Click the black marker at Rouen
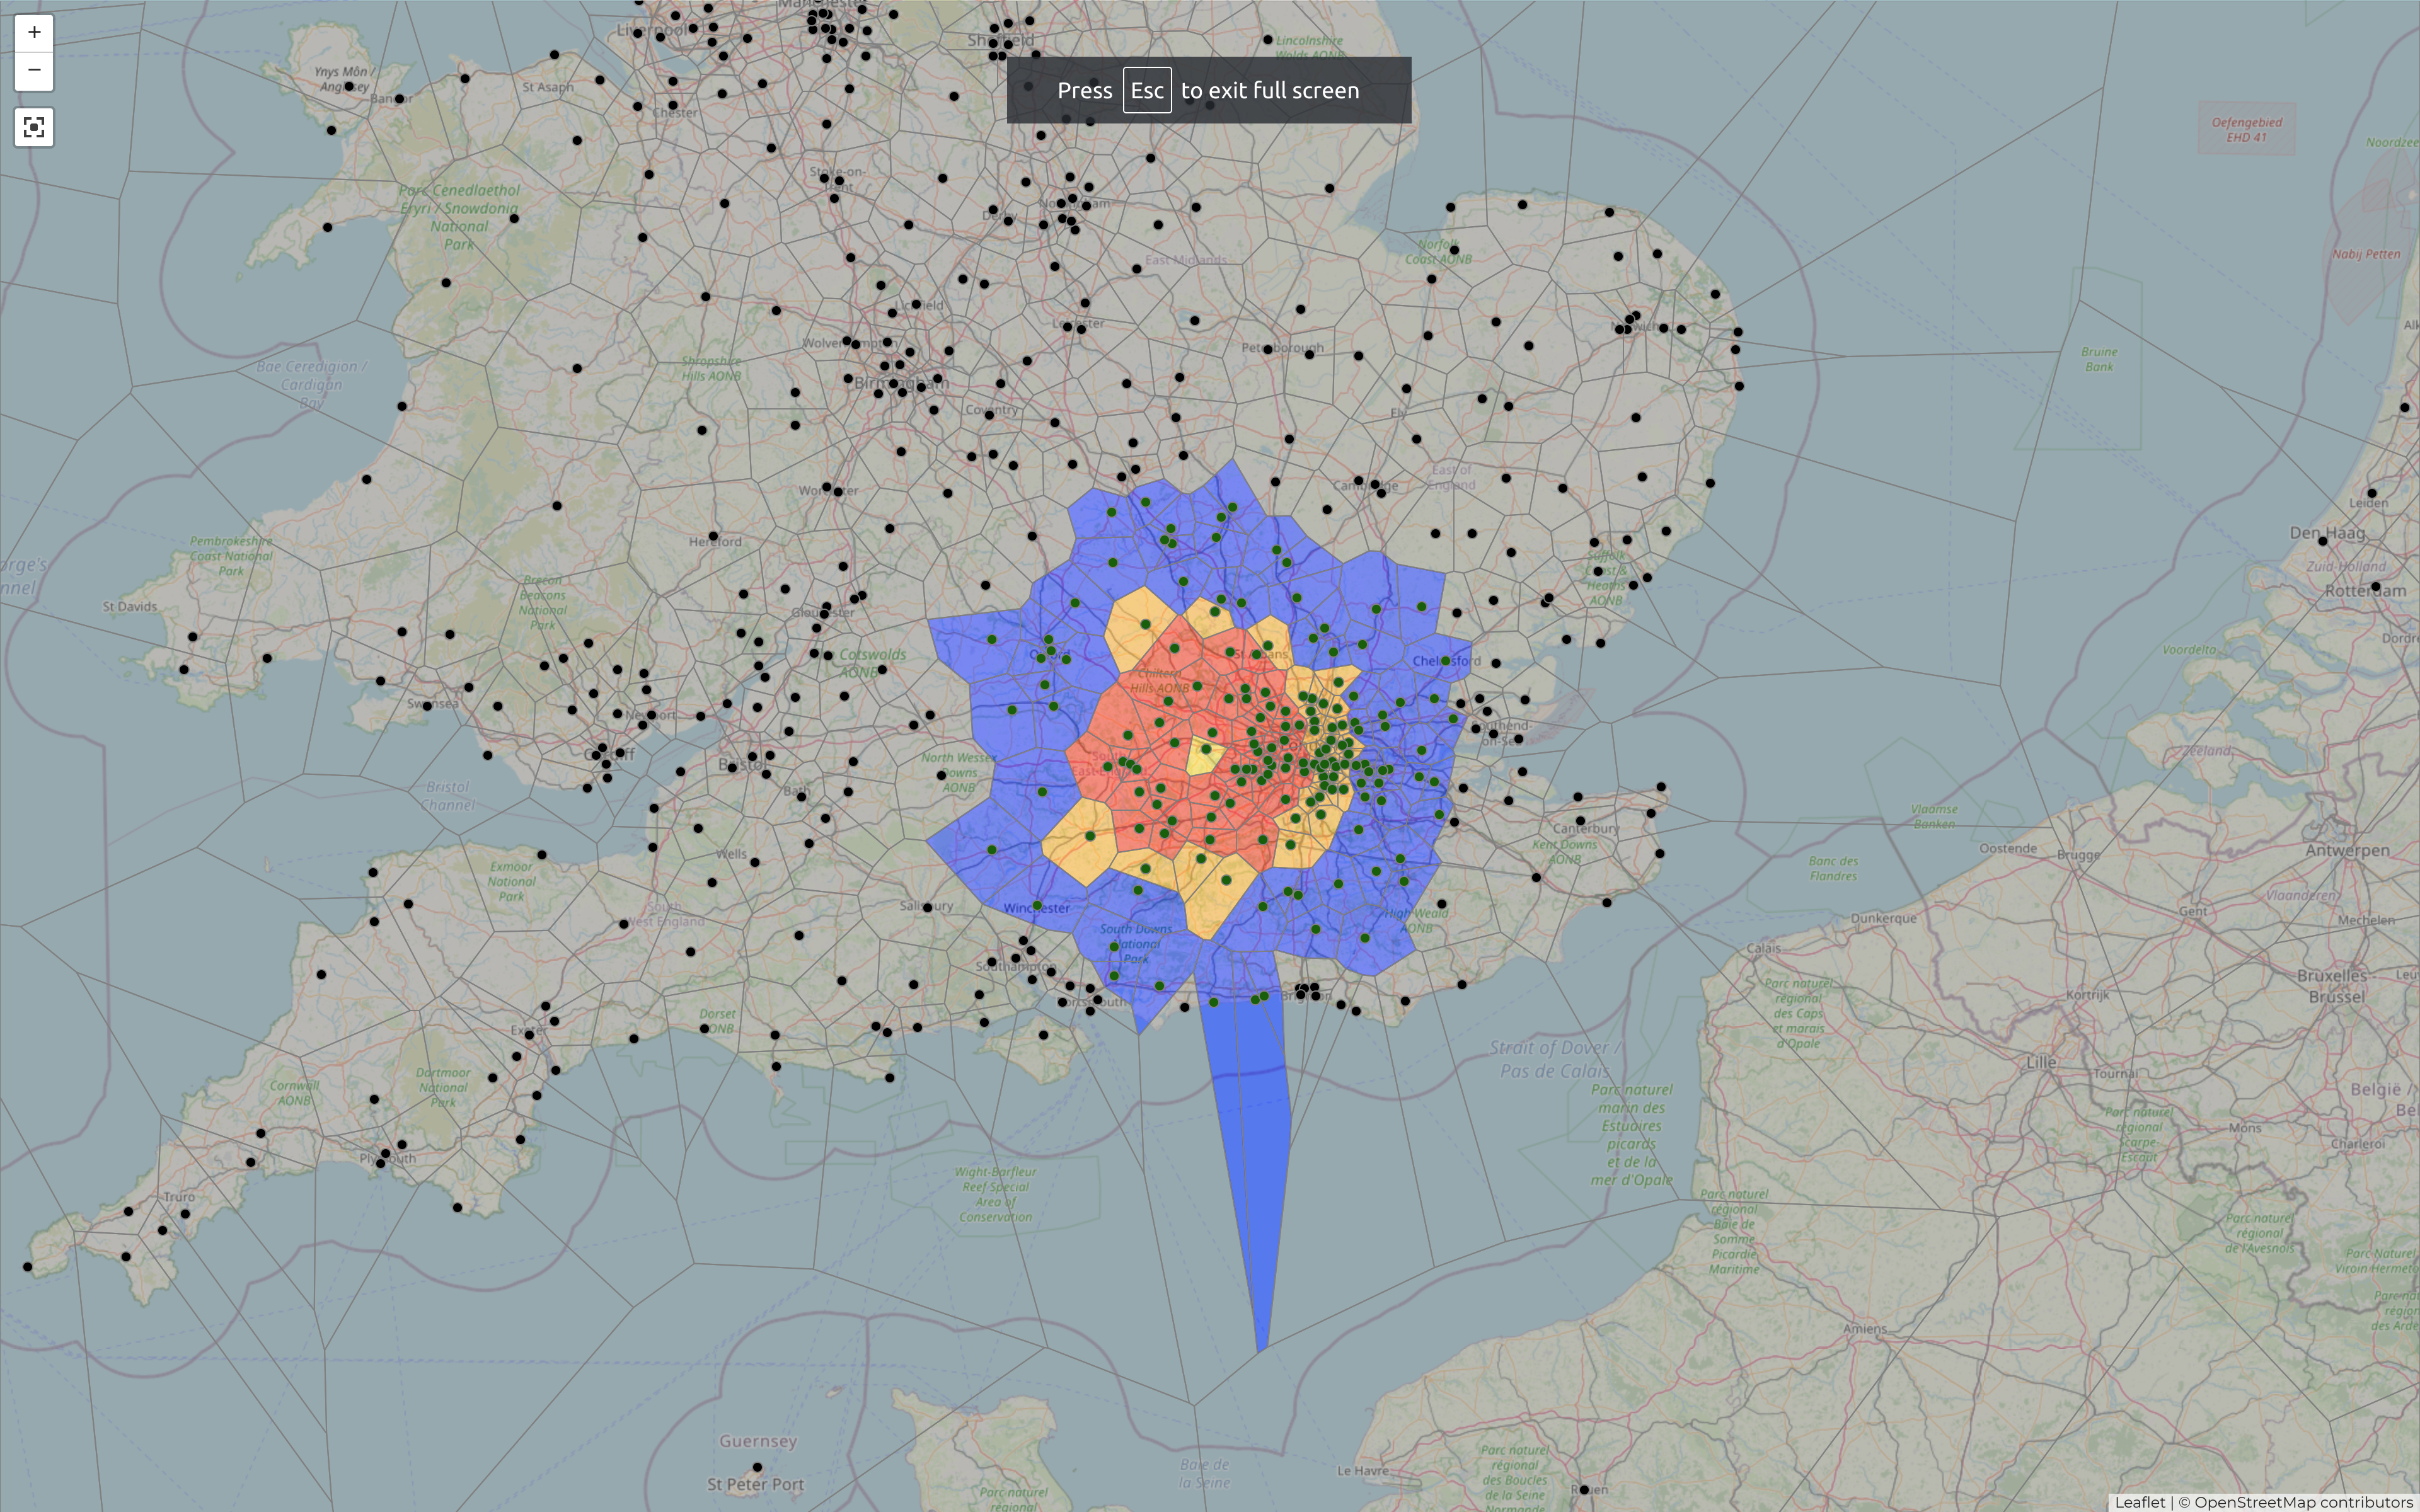The width and height of the screenshot is (2420, 1512). 1584,1489
